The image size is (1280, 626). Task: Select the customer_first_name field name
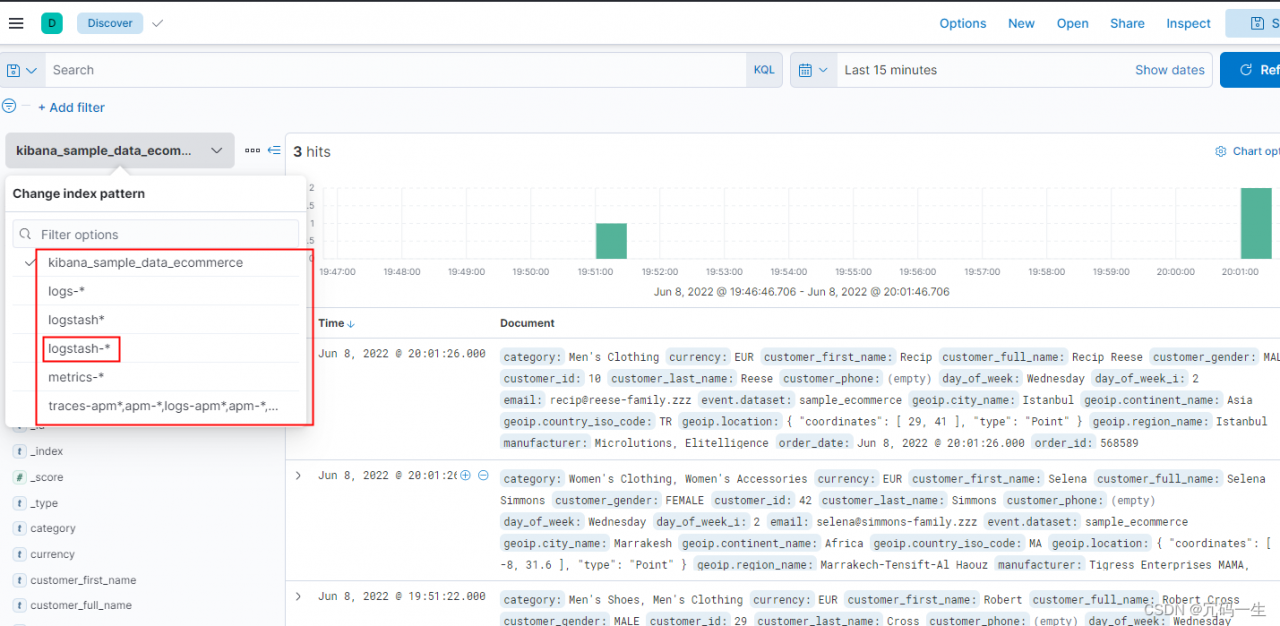tap(83, 580)
